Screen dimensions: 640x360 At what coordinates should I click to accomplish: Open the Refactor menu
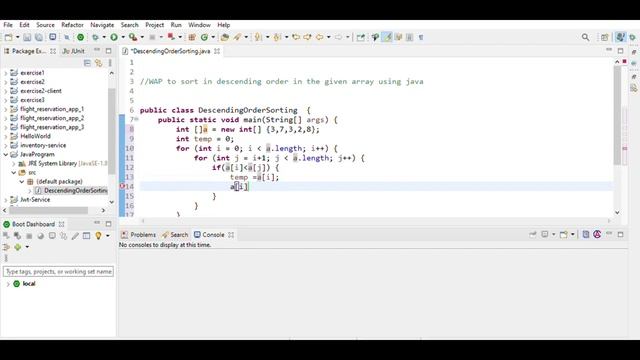coord(72,25)
